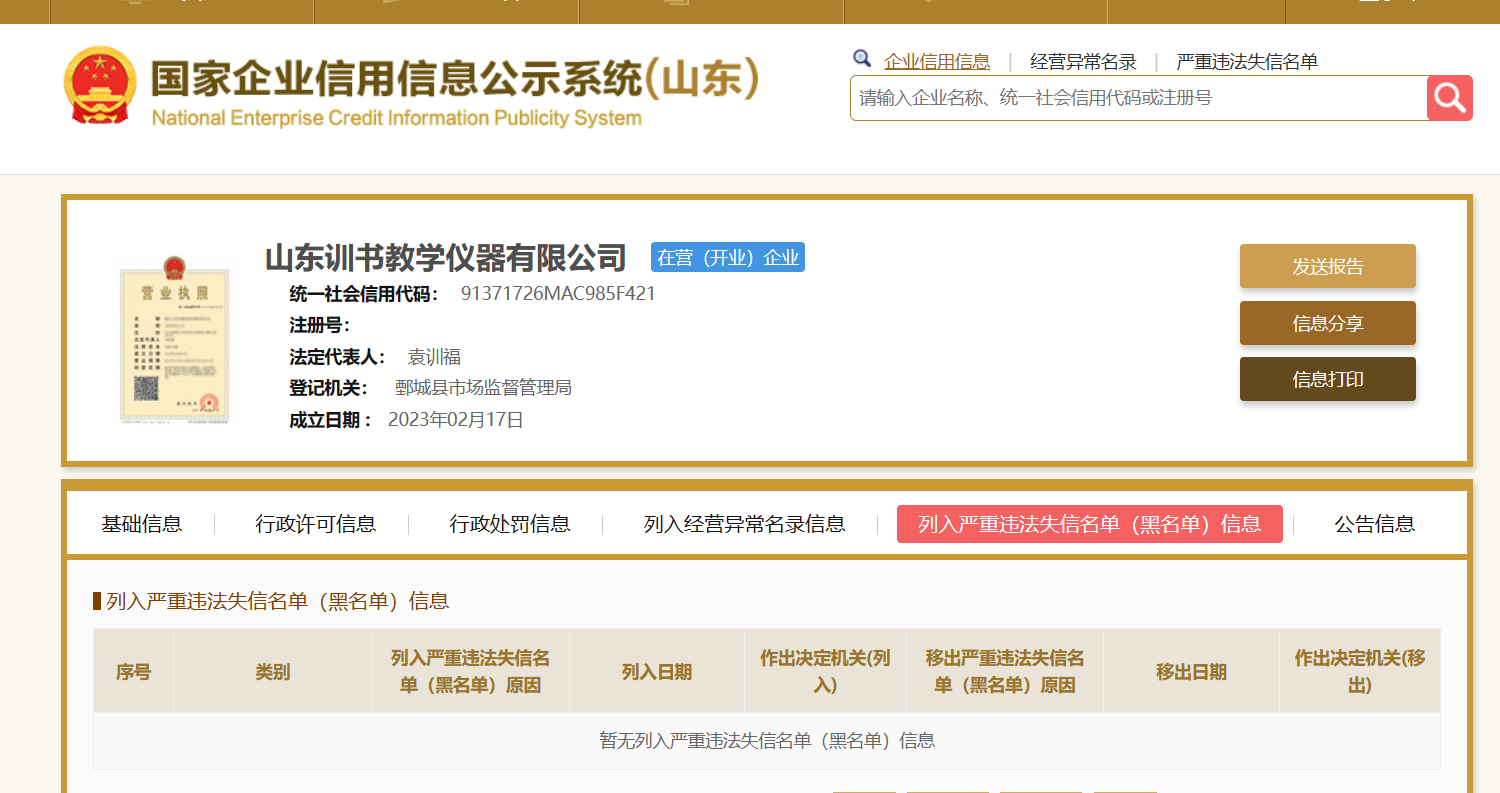Select the 企业信用信息 search category
1500x793 pixels.
pyautogui.click(x=937, y=62)
